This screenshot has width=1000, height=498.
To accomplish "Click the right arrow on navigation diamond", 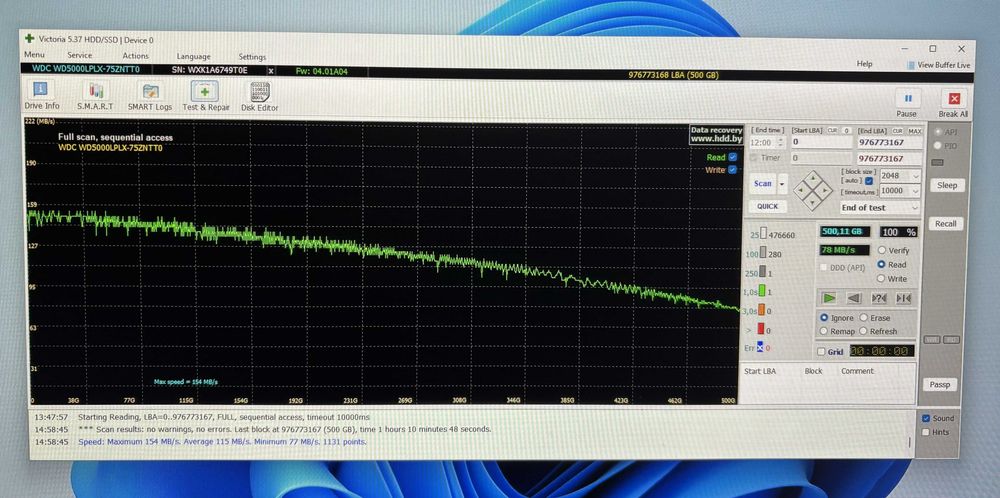I will click(824, 190).
